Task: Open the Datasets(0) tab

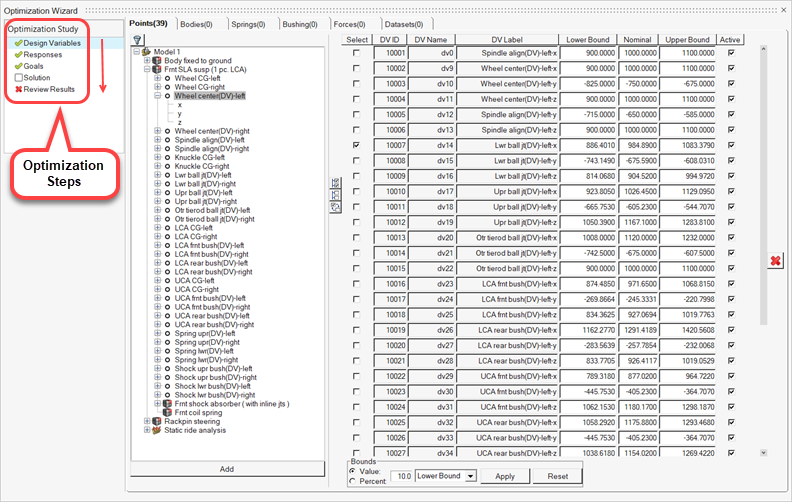Action: [x=404, y=23]
